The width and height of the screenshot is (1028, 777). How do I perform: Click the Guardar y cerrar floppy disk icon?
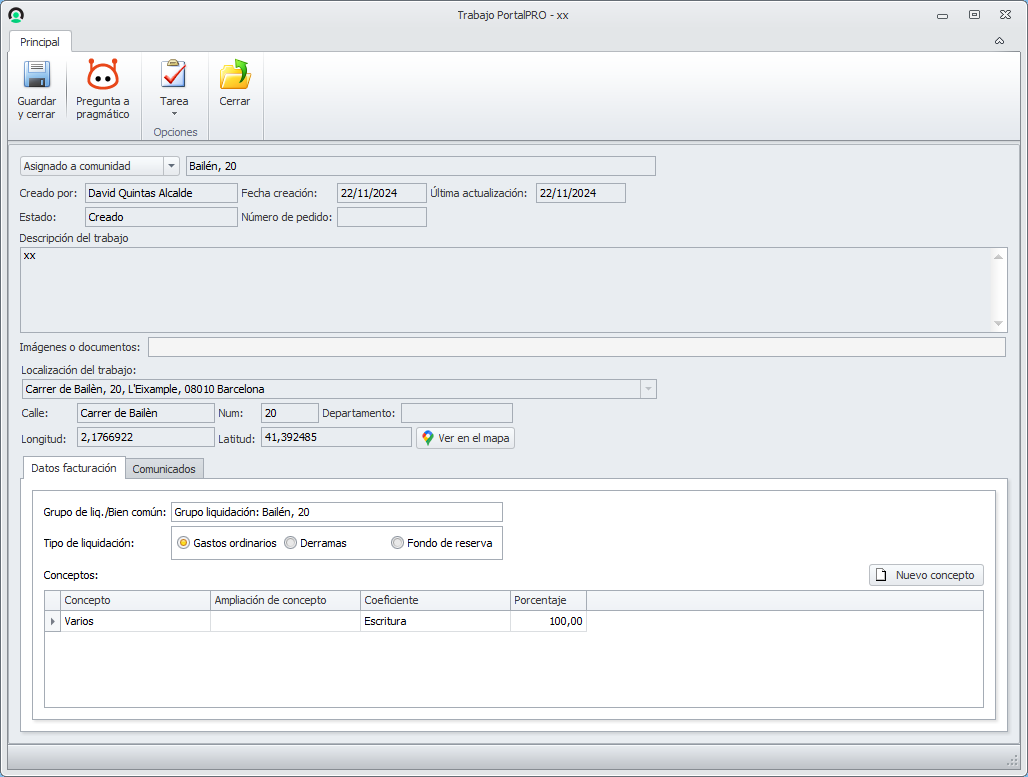coord(36,76)
